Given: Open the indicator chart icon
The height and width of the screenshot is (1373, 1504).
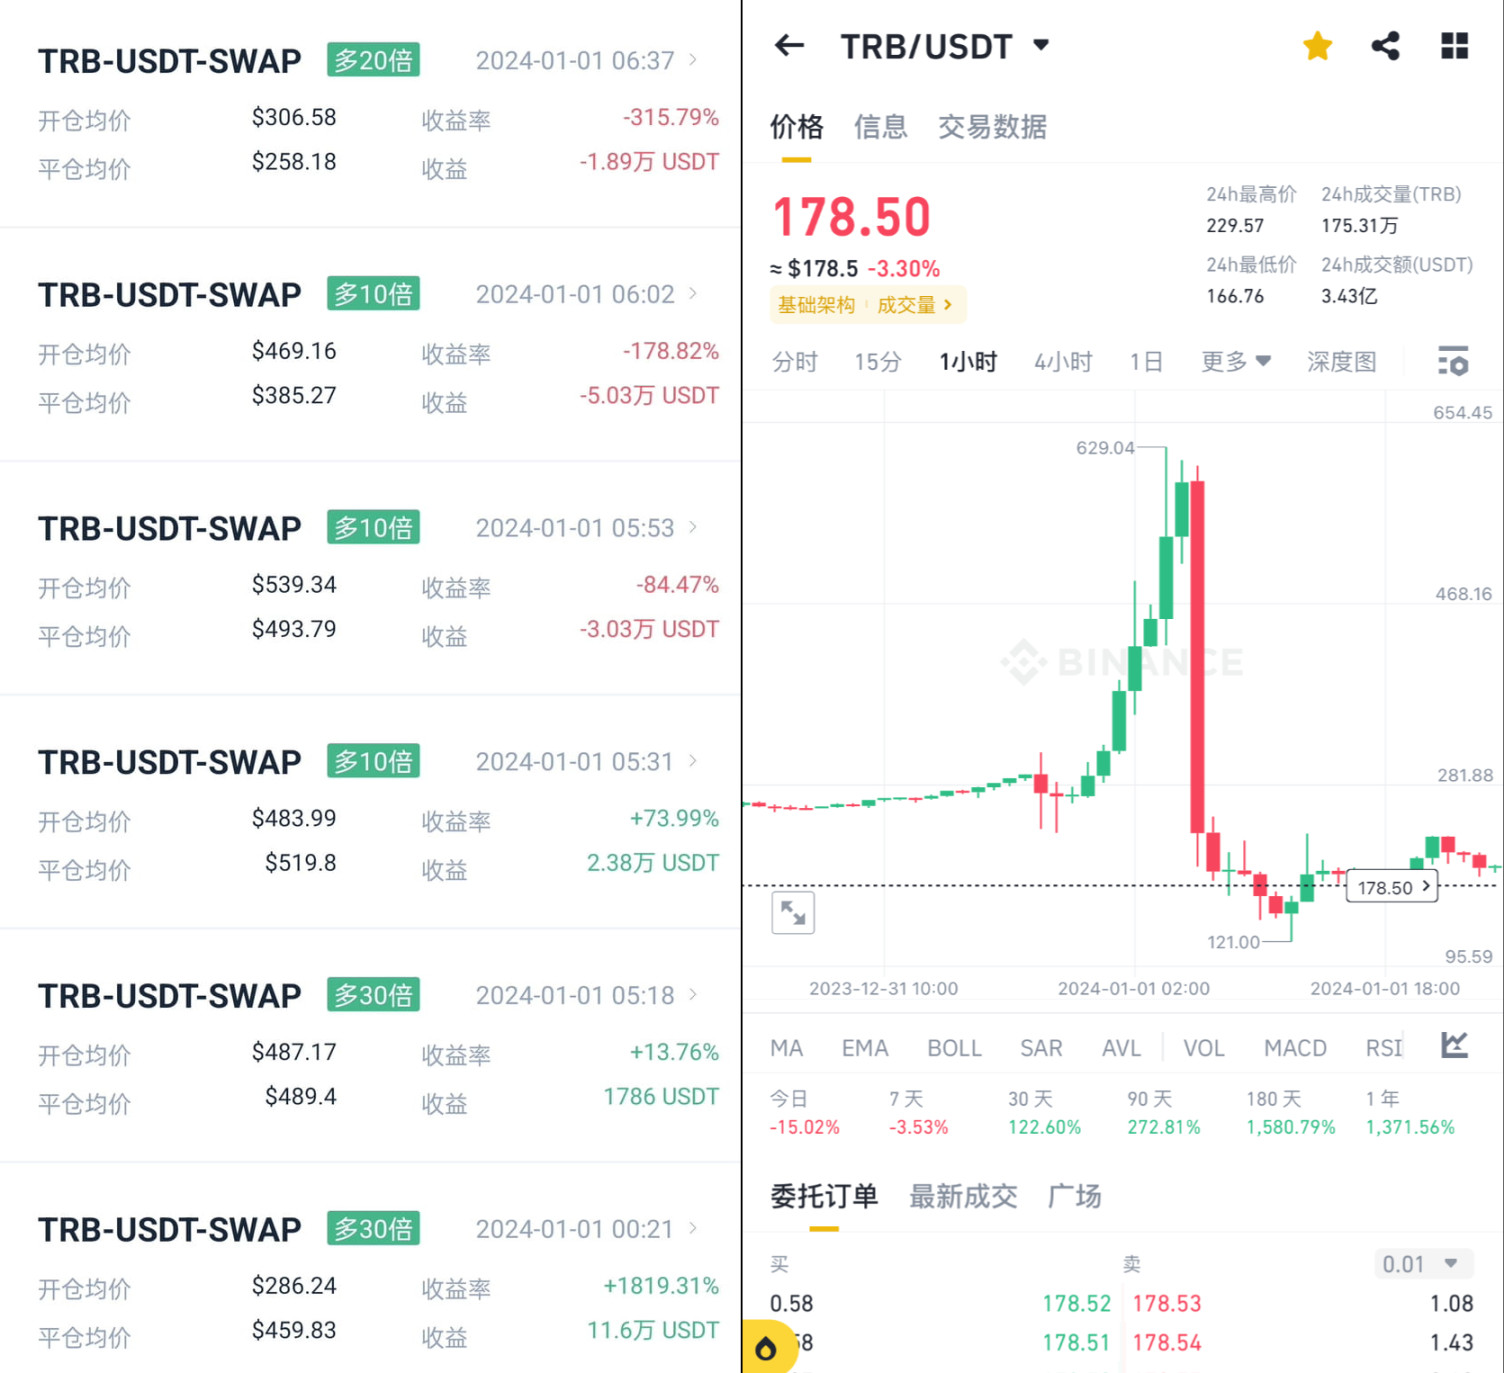Looking at the screenshot, I should tap(1454, 1046).
